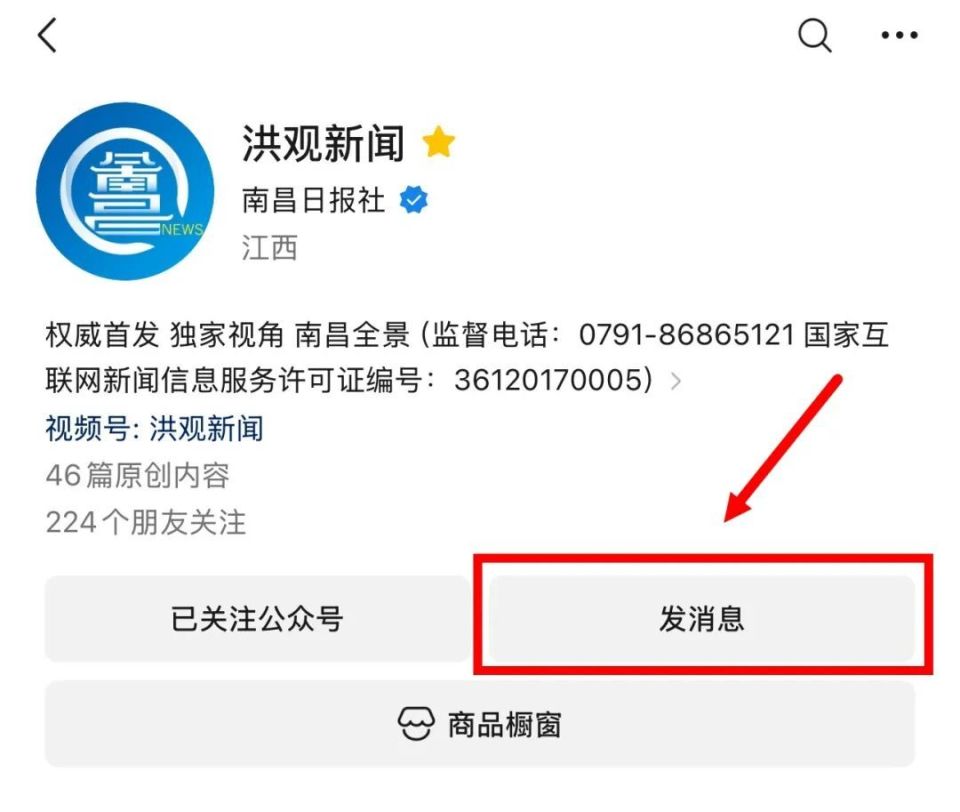Open the 商品橱窗 button
Image resolution: width=960 pixels, height=812 pixels.
(x=480, y=724)
